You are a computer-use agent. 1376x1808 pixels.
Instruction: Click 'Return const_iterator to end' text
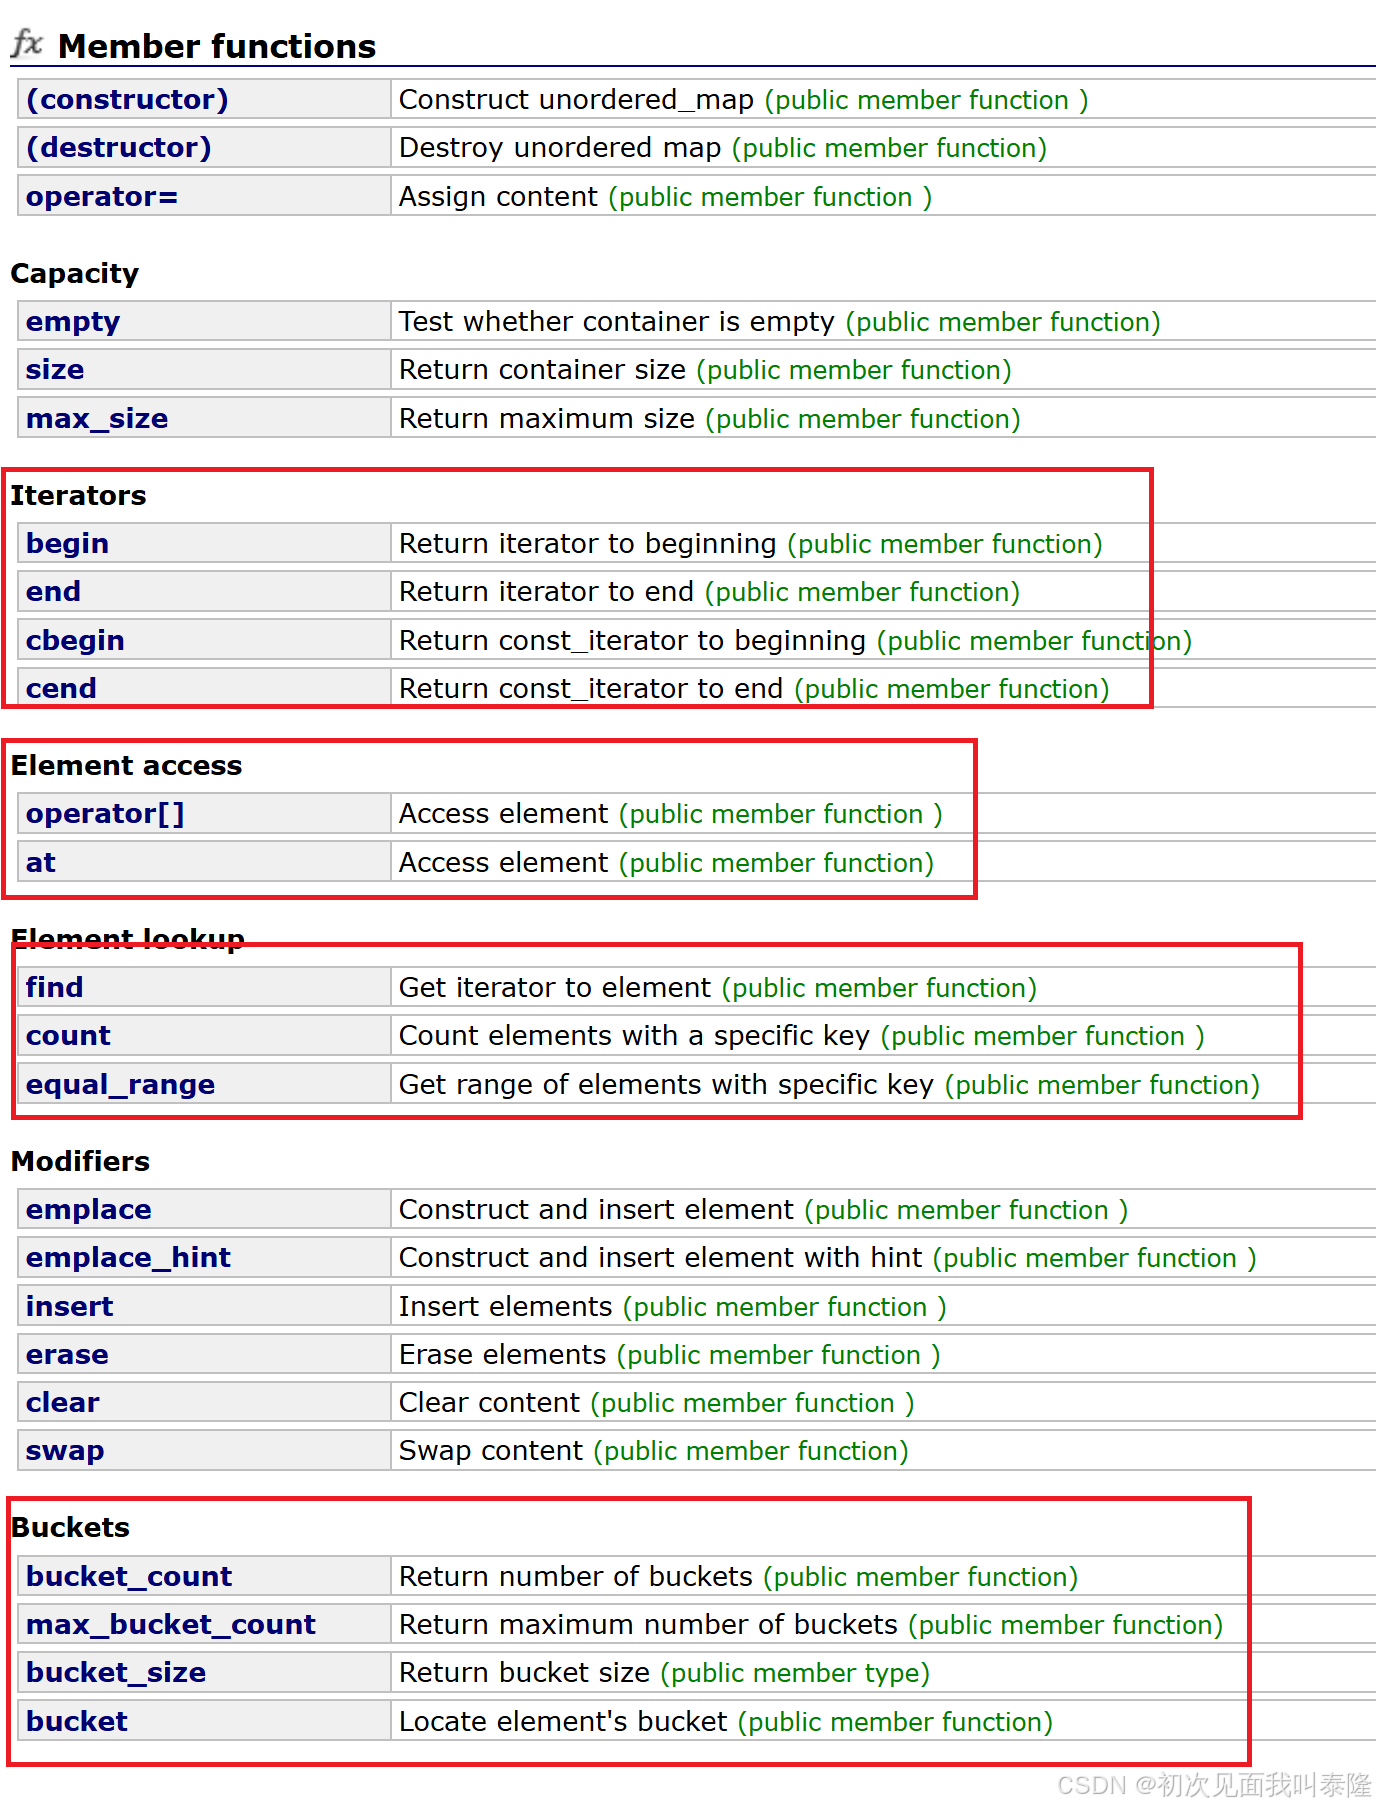click(x=591, y=689)
